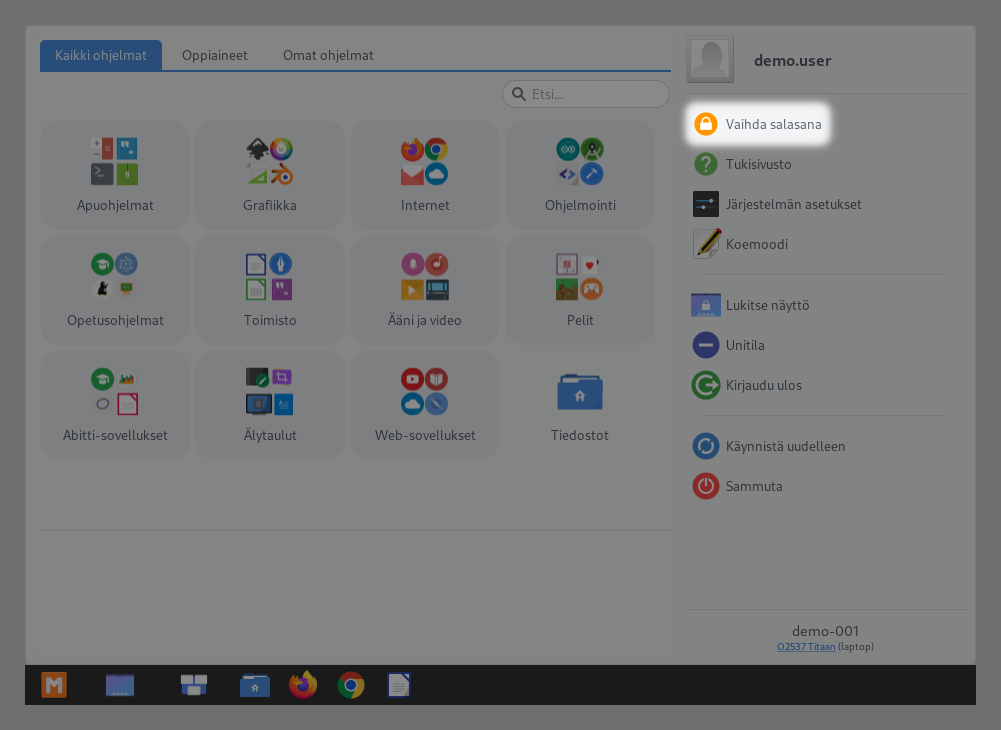Open the Ääni ja video category

[x=425, y=290]
